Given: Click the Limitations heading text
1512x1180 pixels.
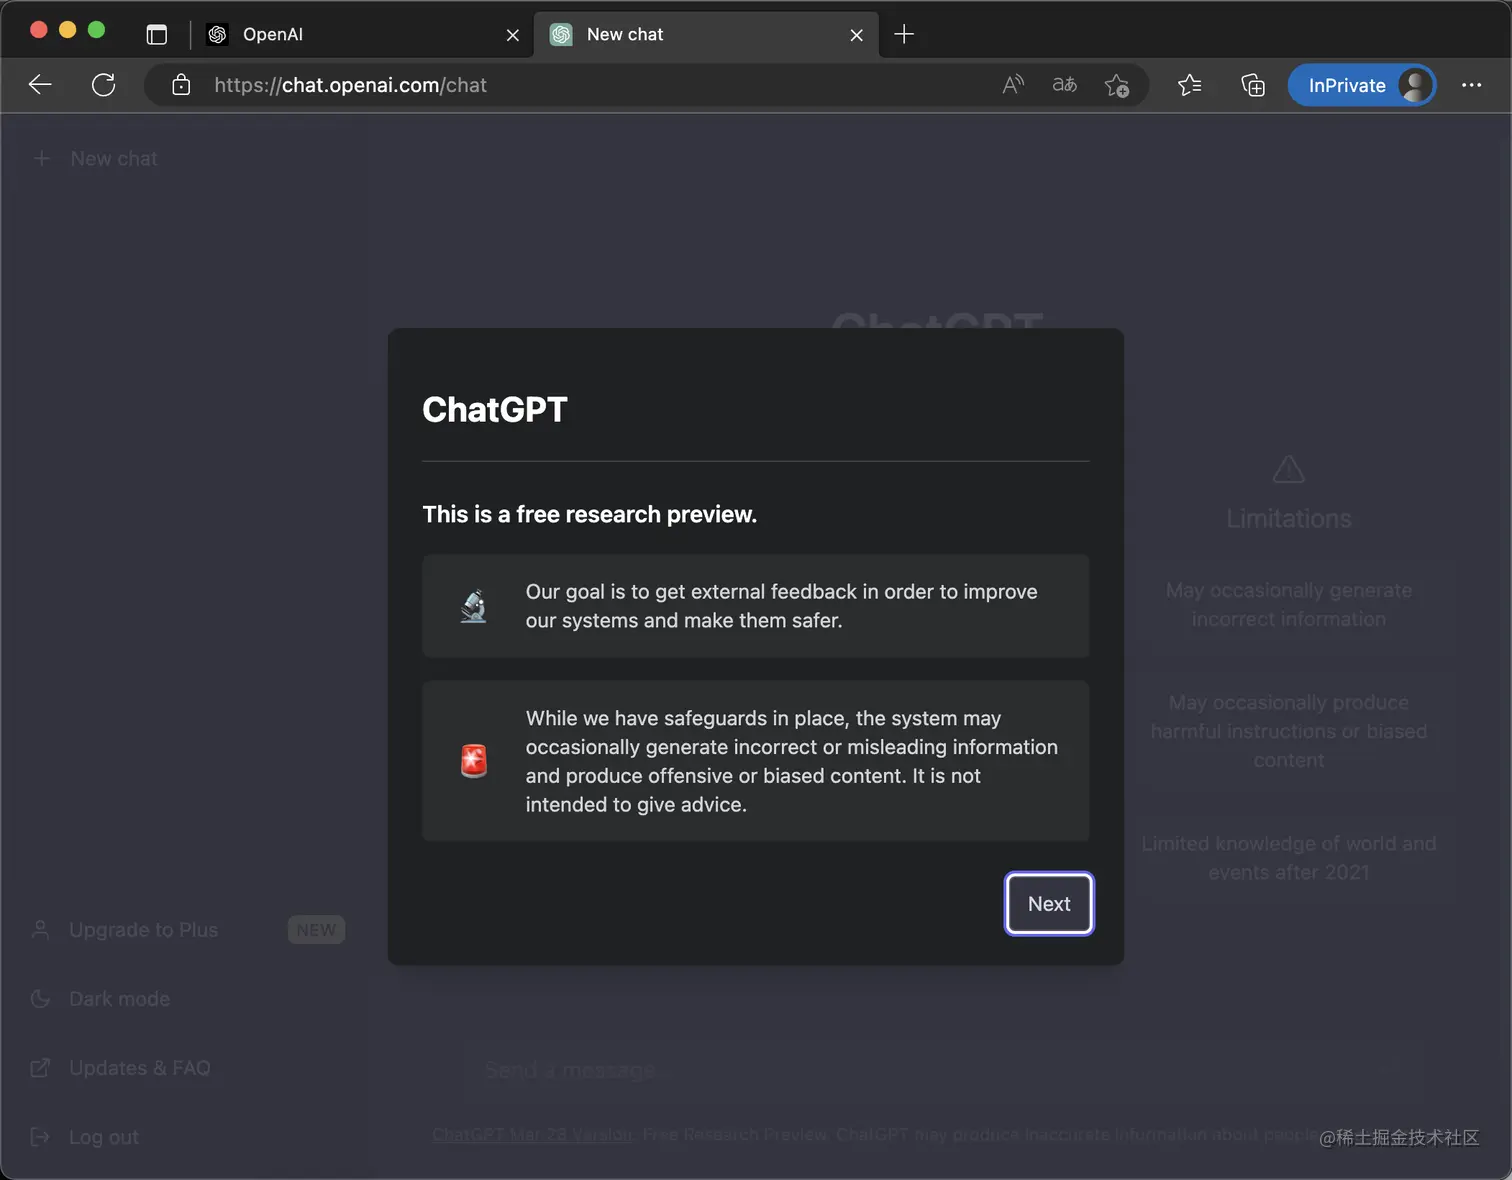Looking at the screenshot, I should (x=1289, y=519).
